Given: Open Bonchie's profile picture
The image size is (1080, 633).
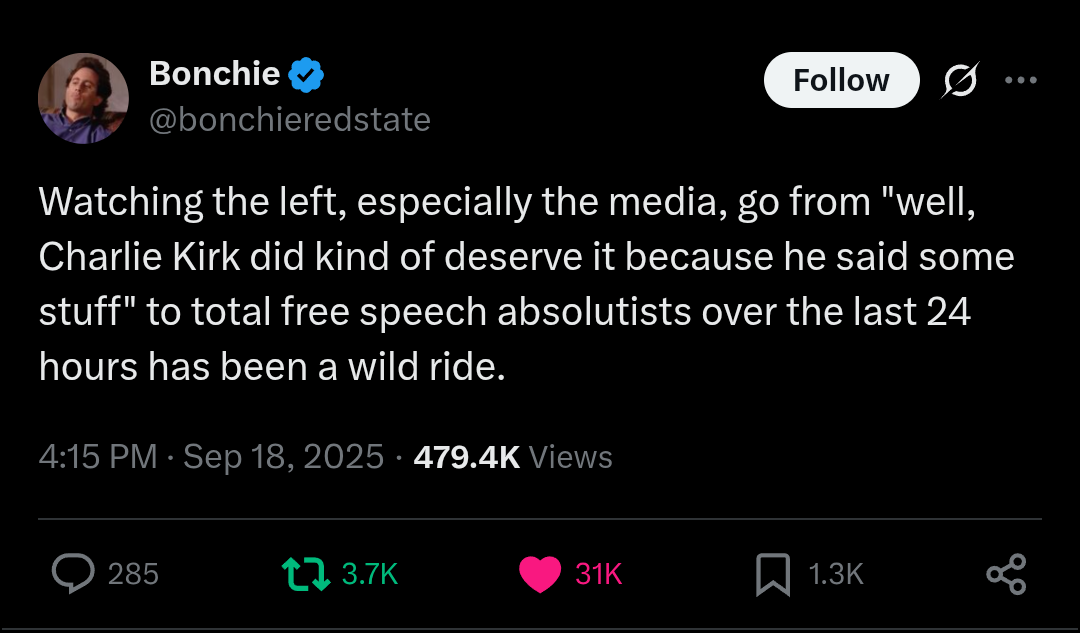Looking at the screenshot, I should (83, 98).
